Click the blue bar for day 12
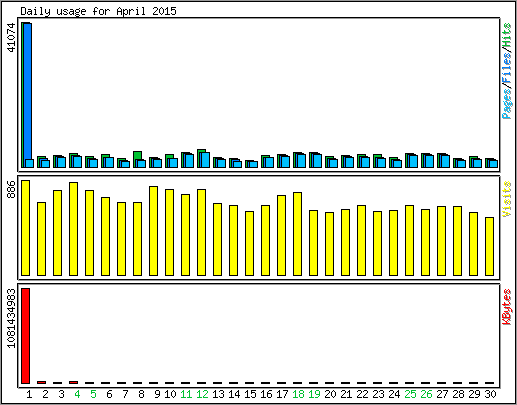 click(205, 160)
